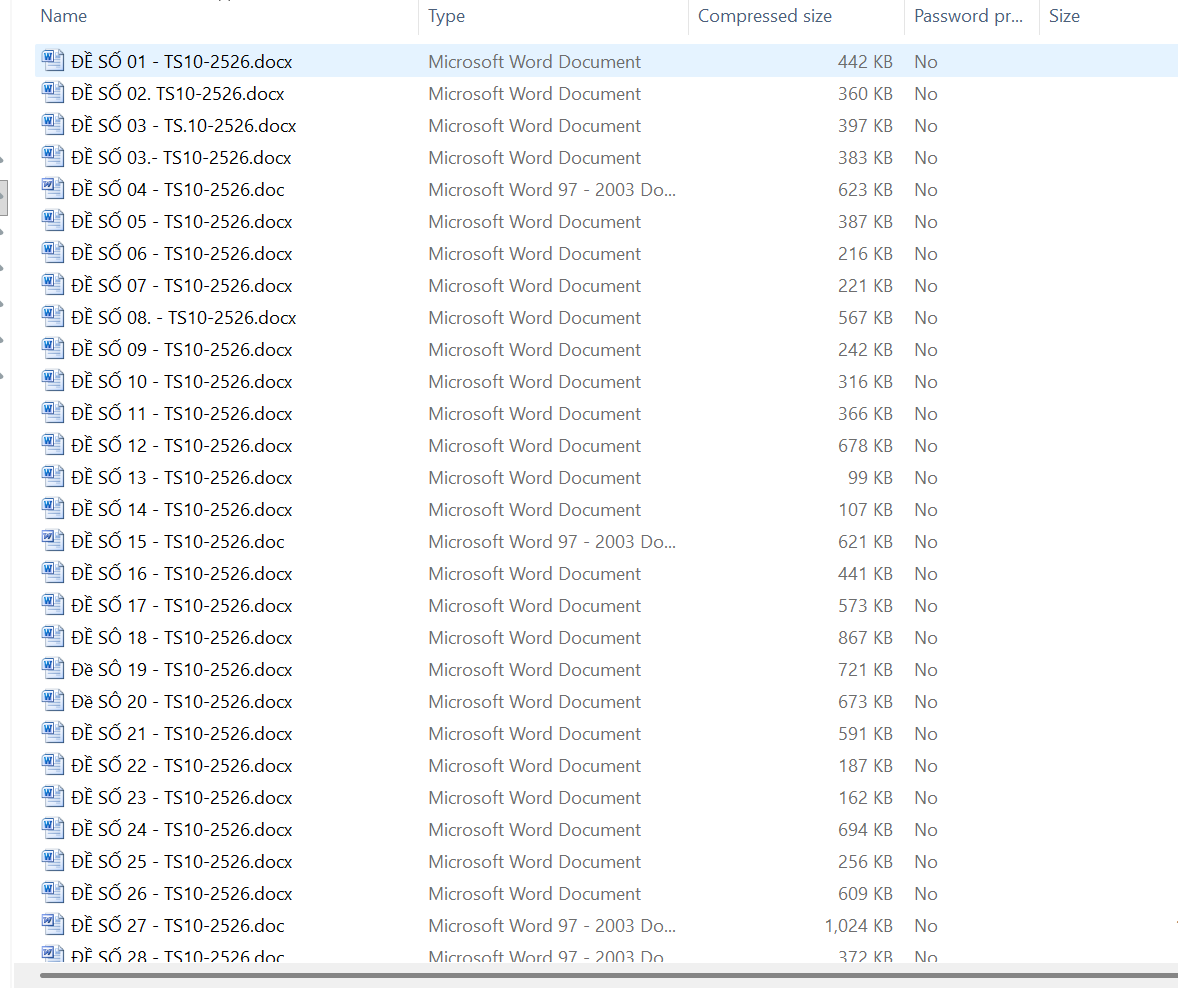Click the Compressed size column header
Viewport: 1178px width, 994px height.
pyautogui.click(x=764, y=16)
